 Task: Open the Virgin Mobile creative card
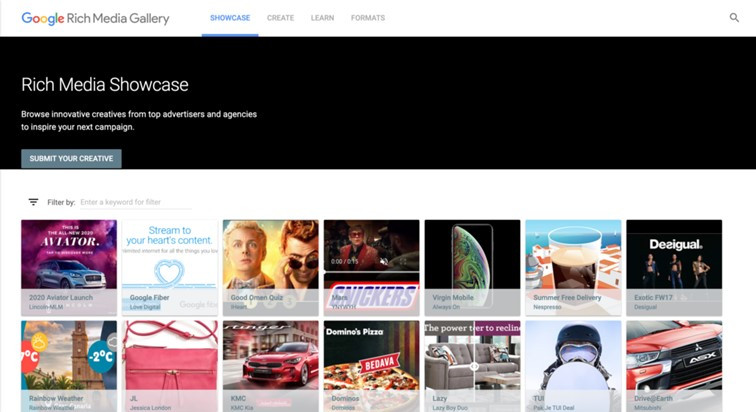472,267
